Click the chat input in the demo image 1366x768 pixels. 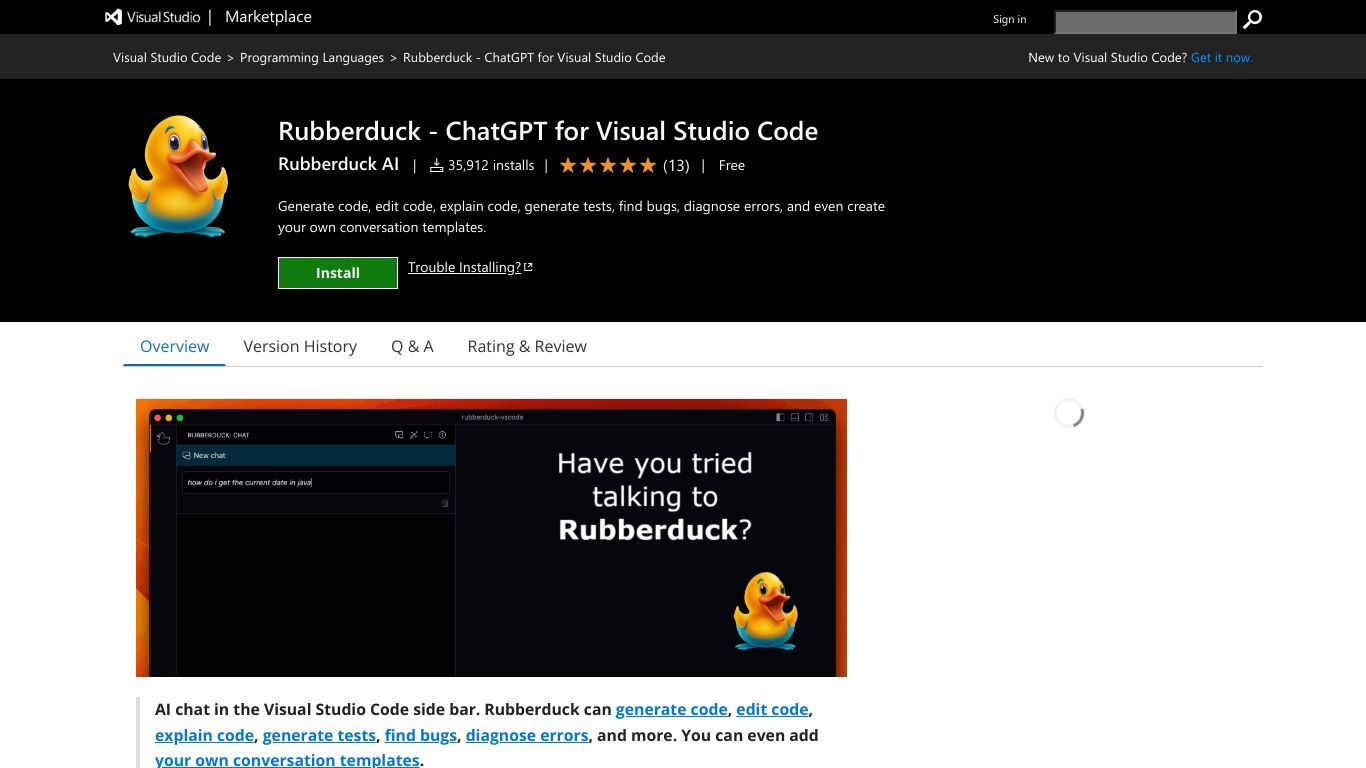coord(316,482)
